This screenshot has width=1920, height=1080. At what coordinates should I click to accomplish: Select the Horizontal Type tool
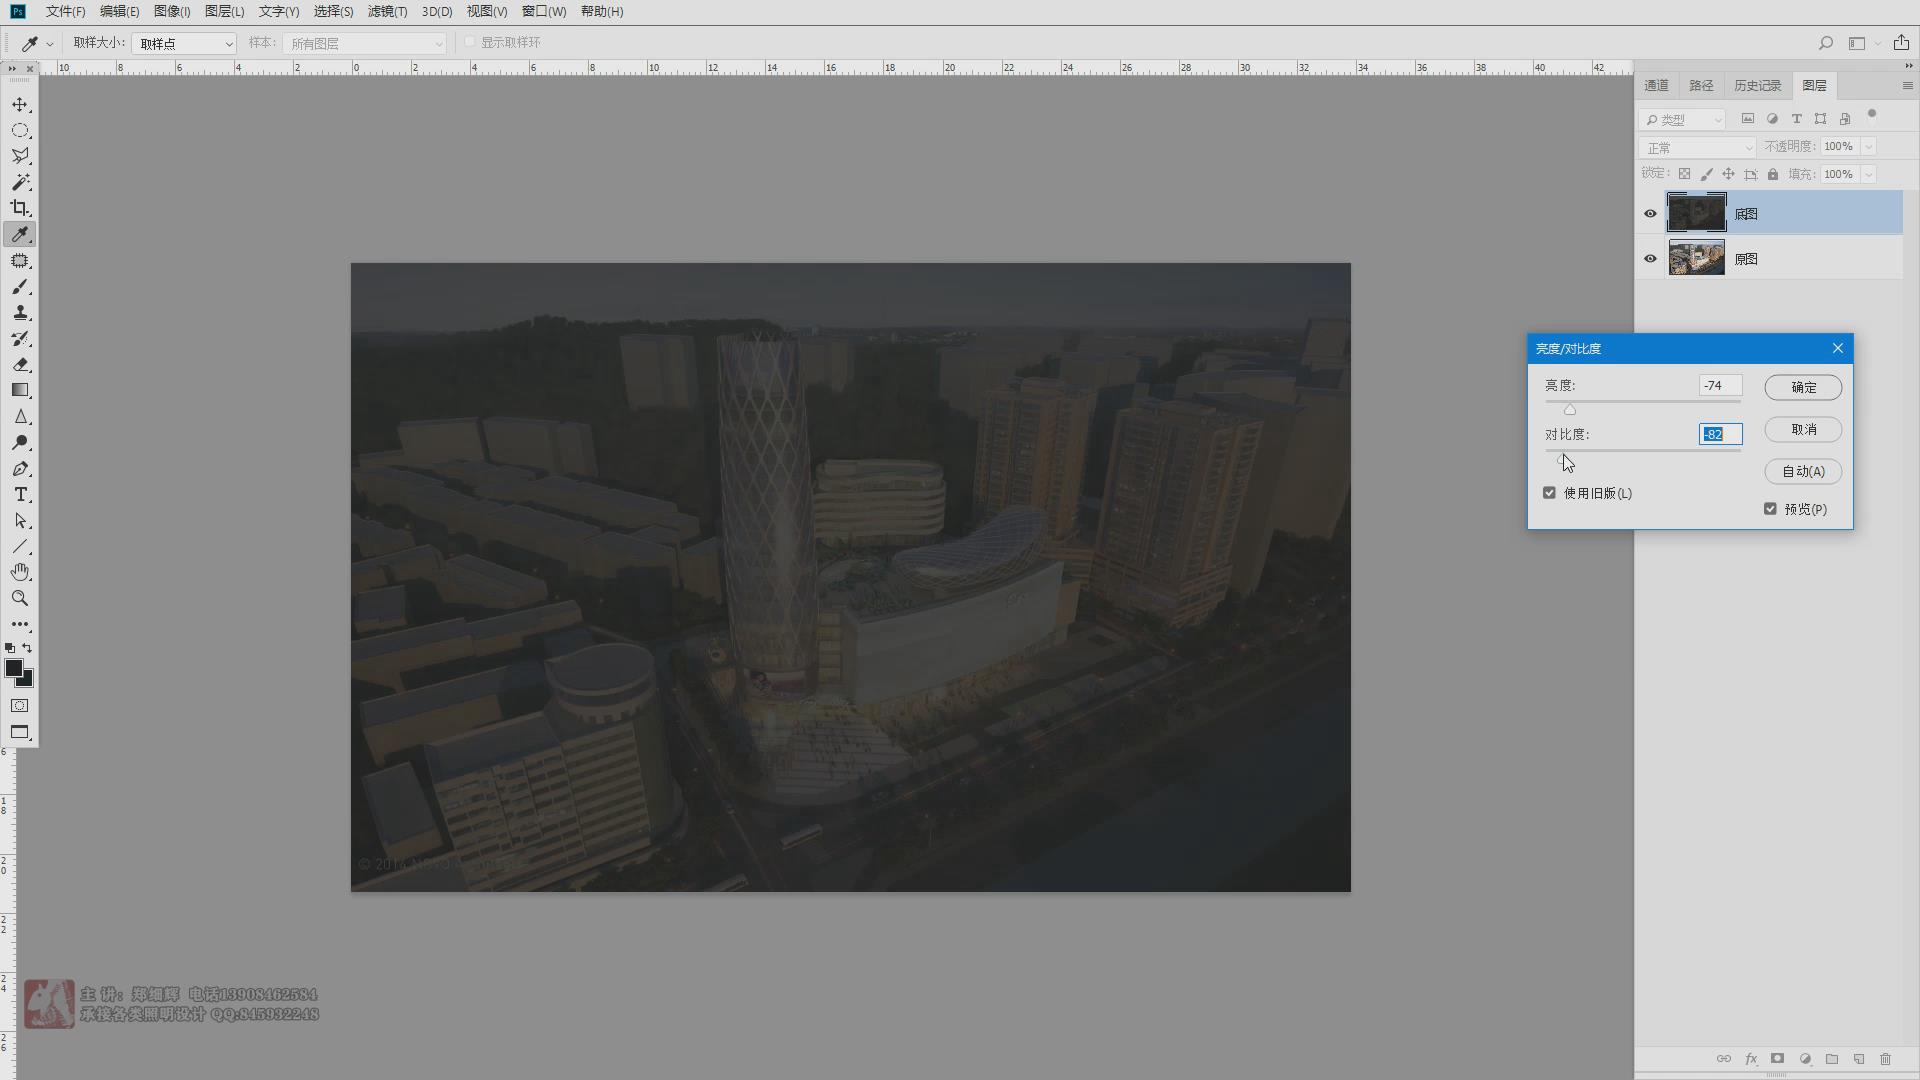point(20,495)
